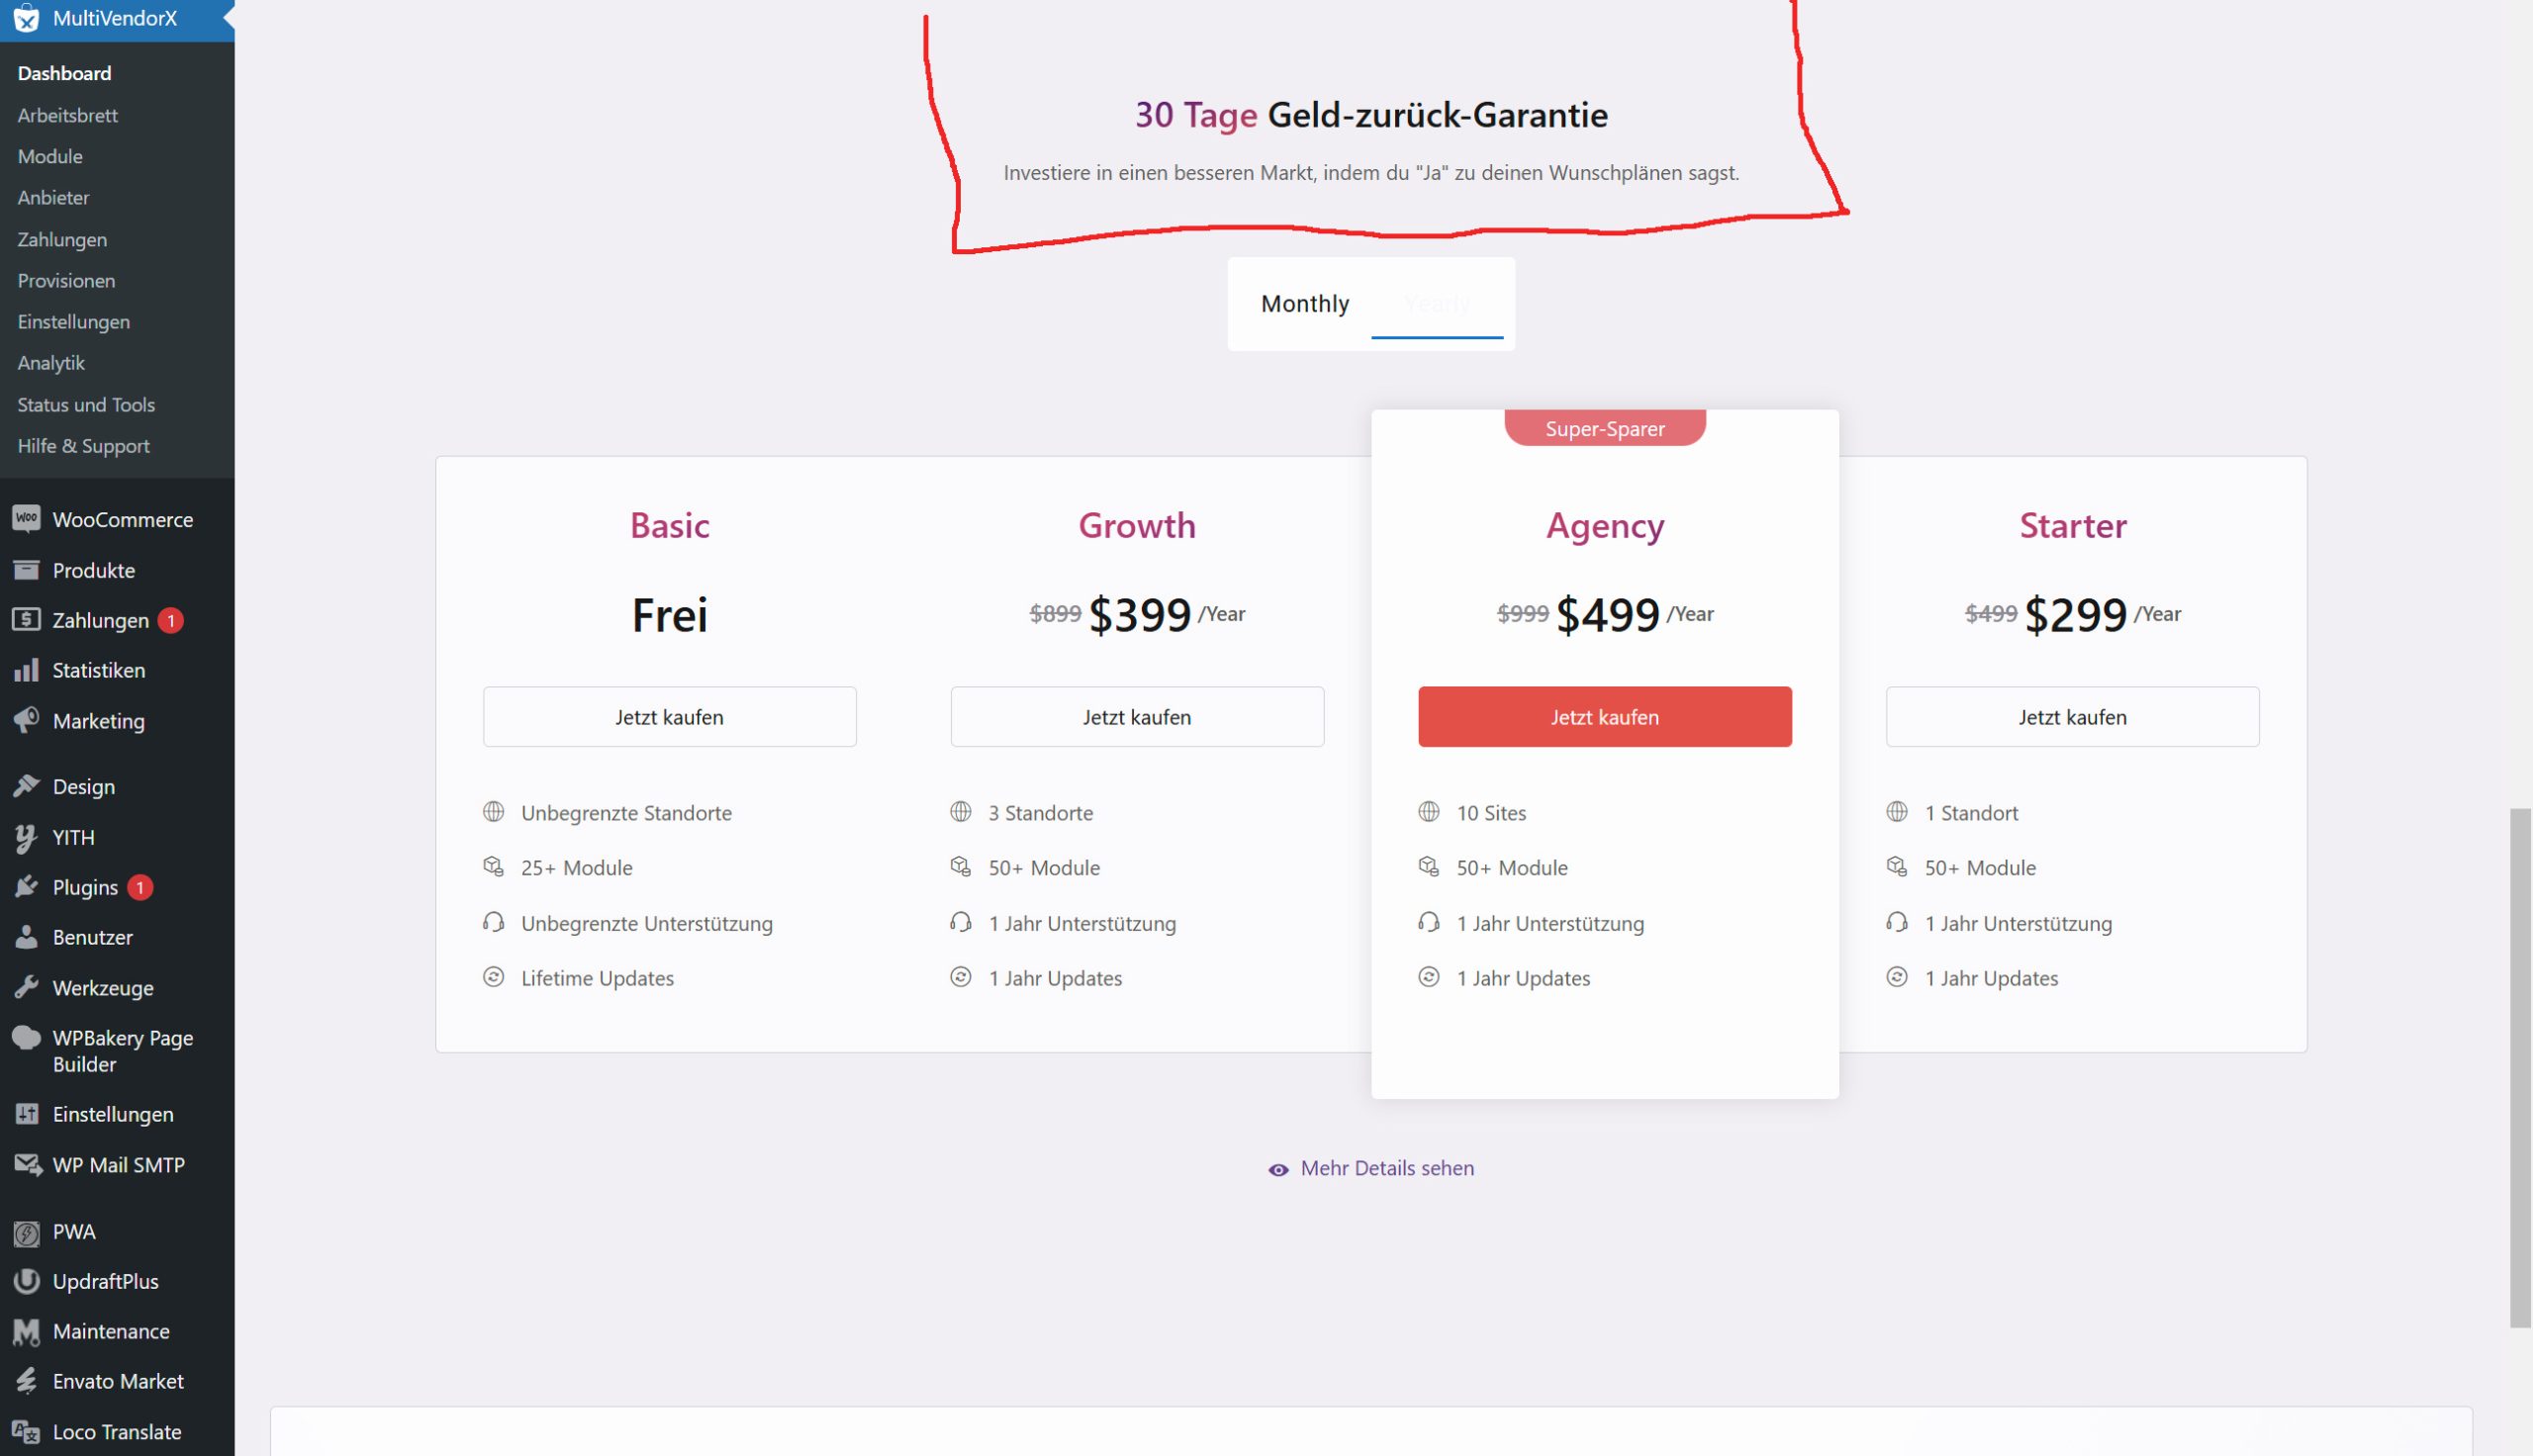Buy the Agency plan now

point(1604,717)
